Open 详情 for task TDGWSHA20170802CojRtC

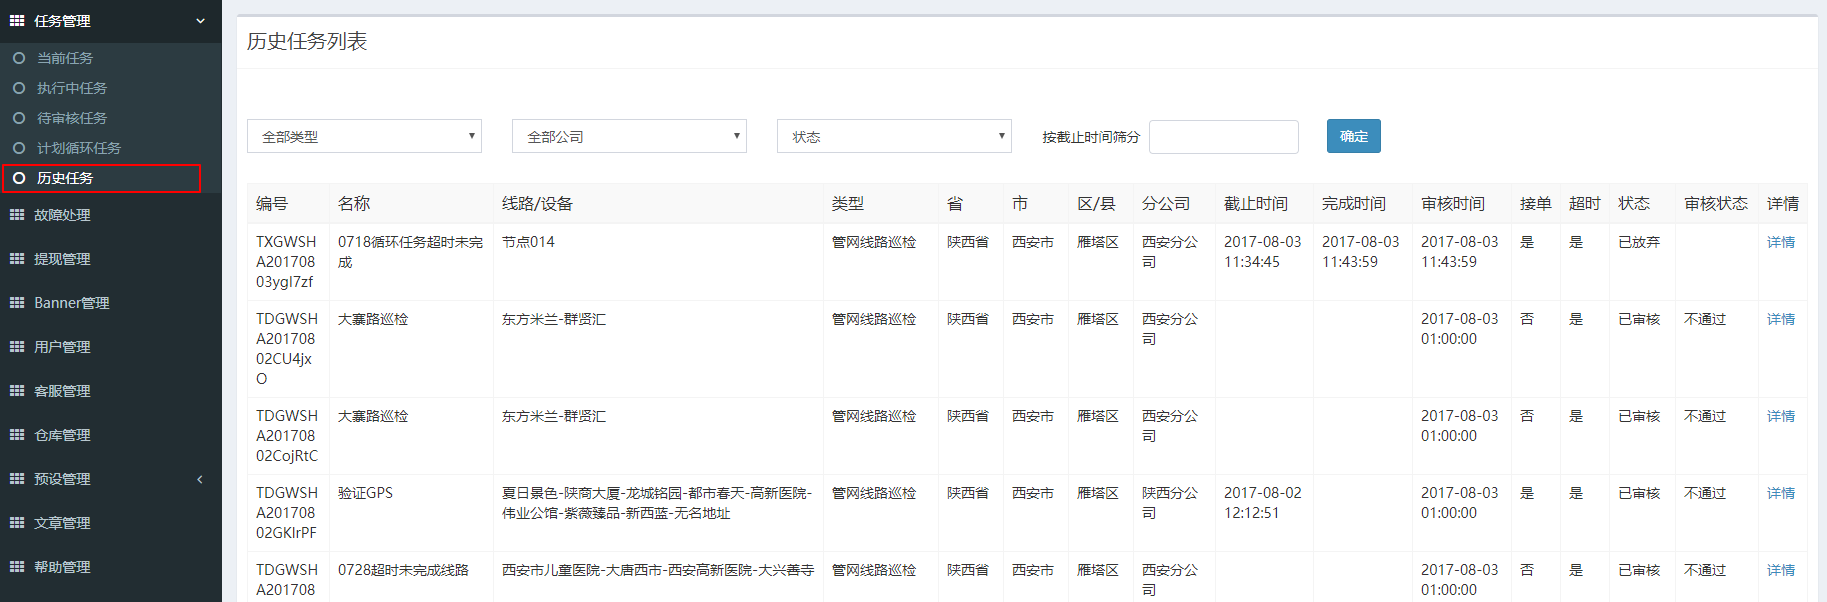point(1781,416)
